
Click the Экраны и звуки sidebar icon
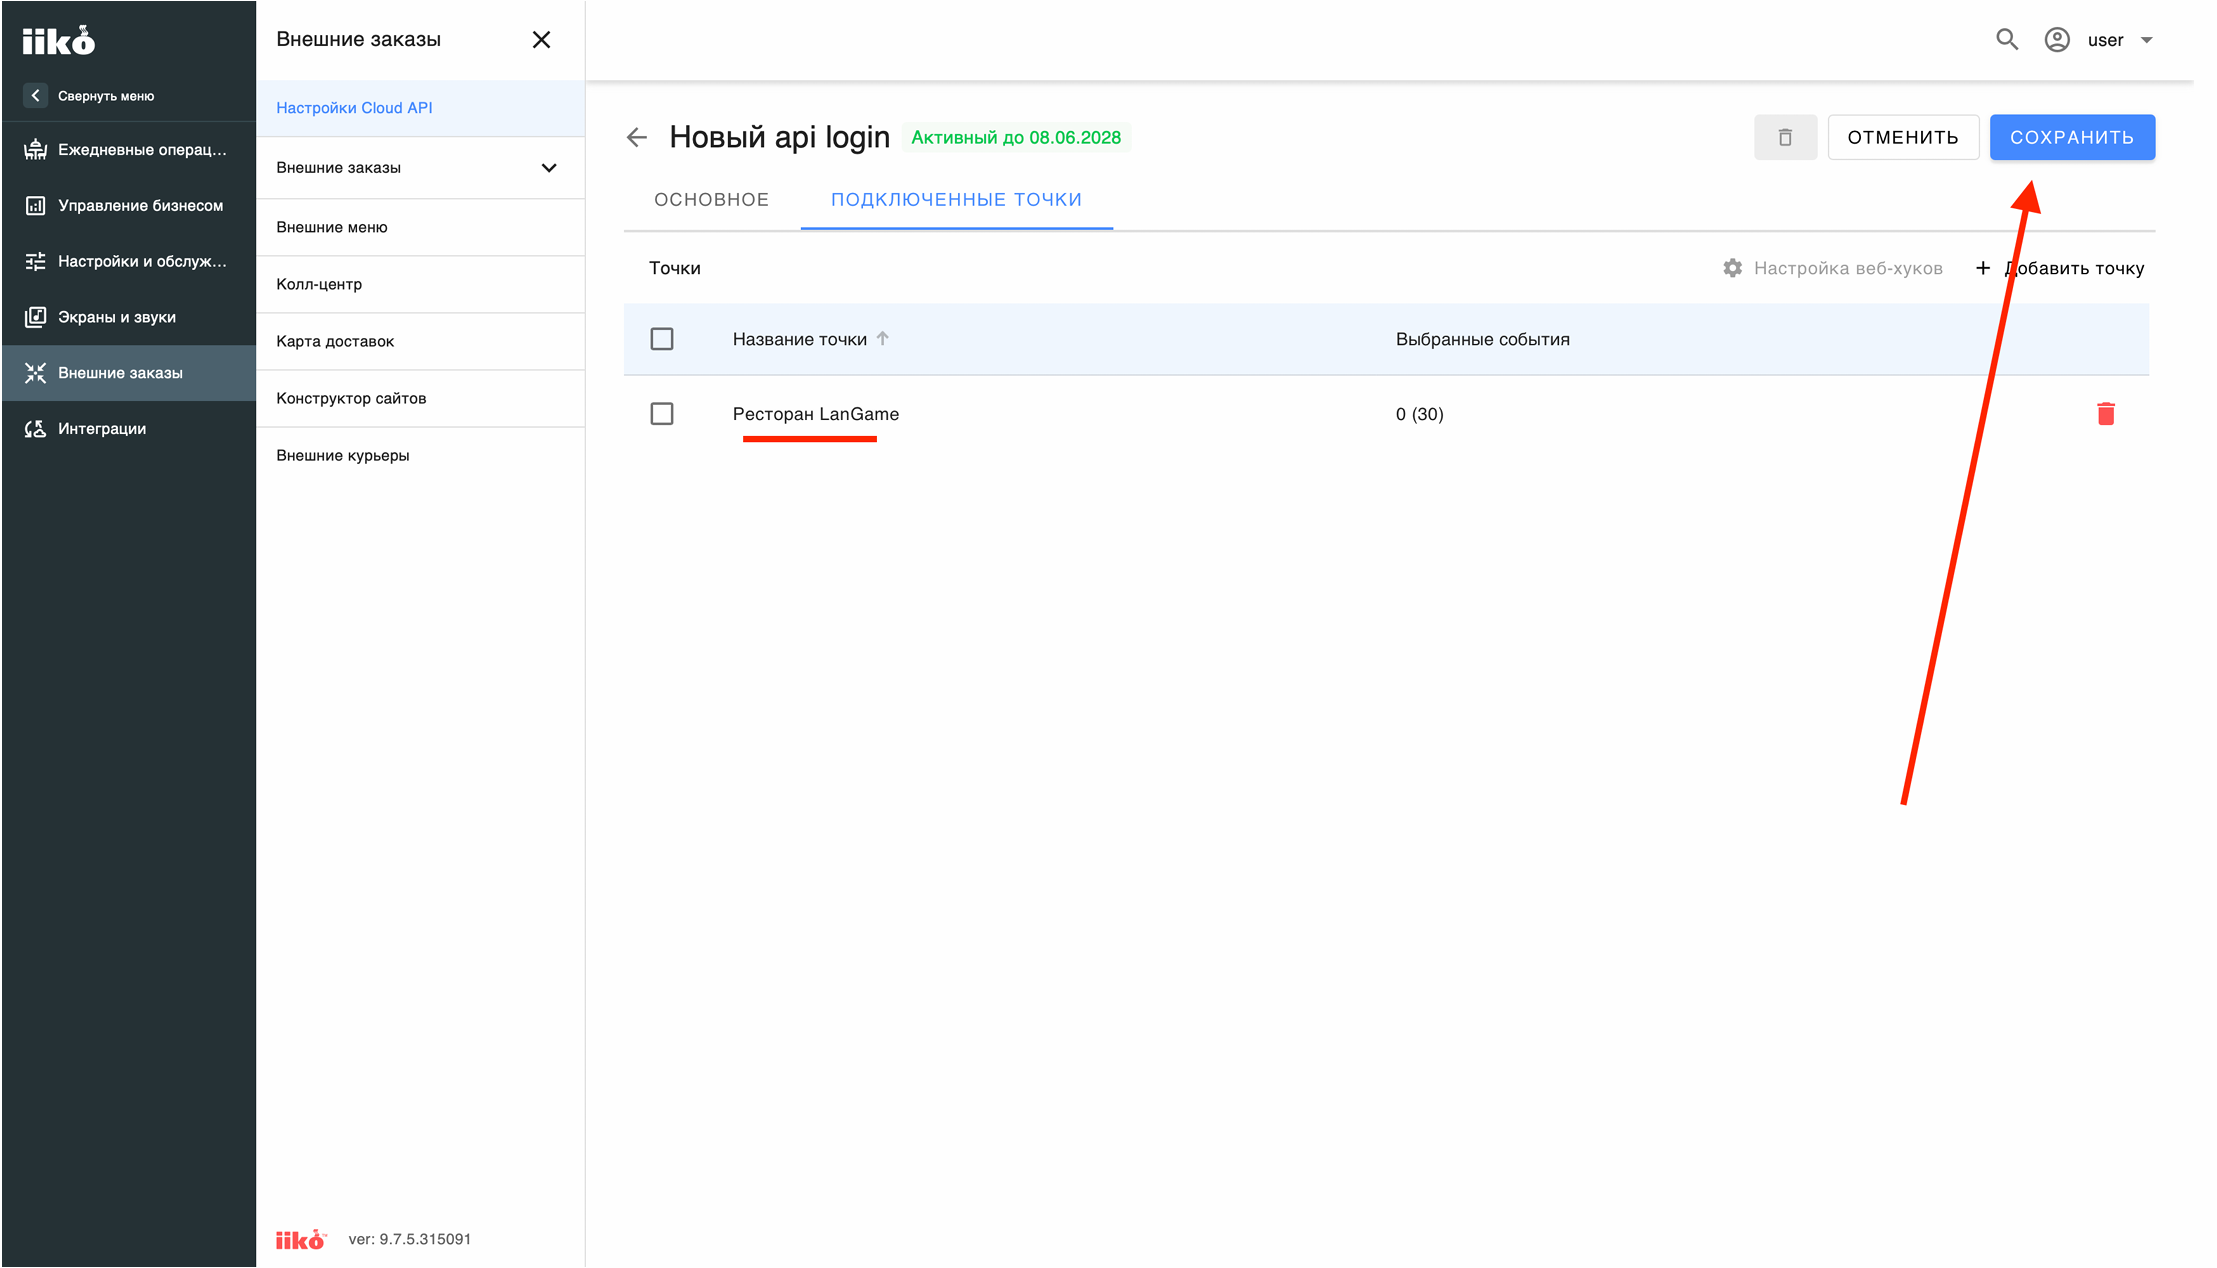tap(35, 317)
